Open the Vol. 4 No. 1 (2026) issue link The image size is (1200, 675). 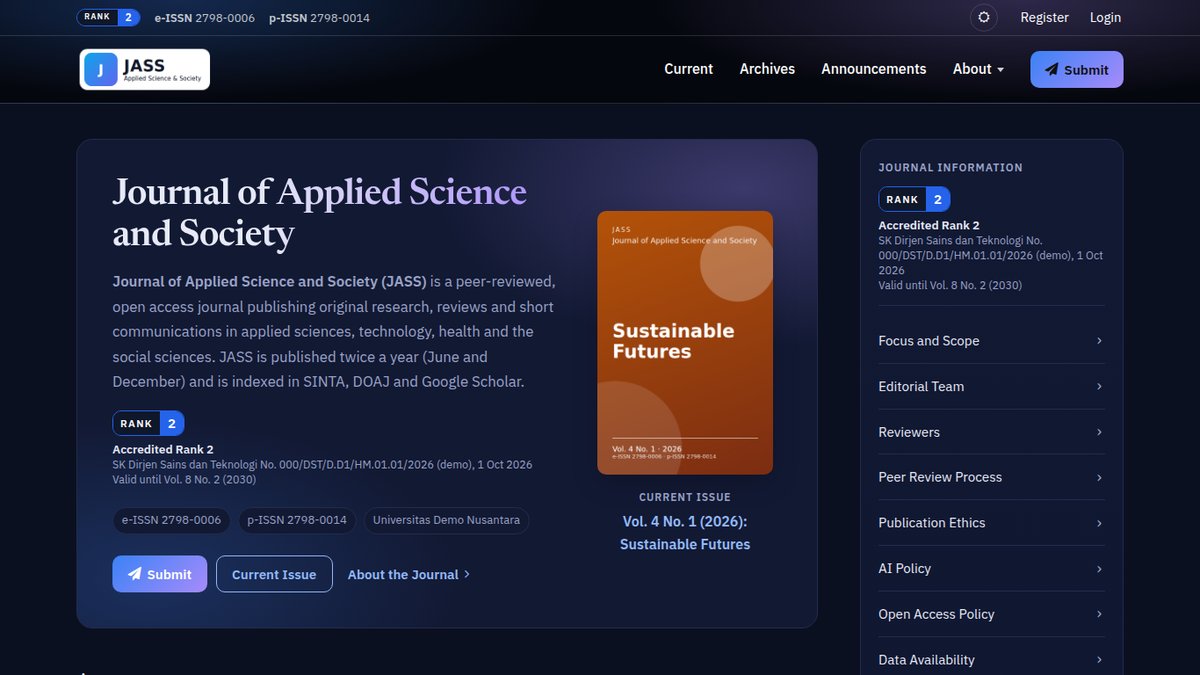pos(685,533)
